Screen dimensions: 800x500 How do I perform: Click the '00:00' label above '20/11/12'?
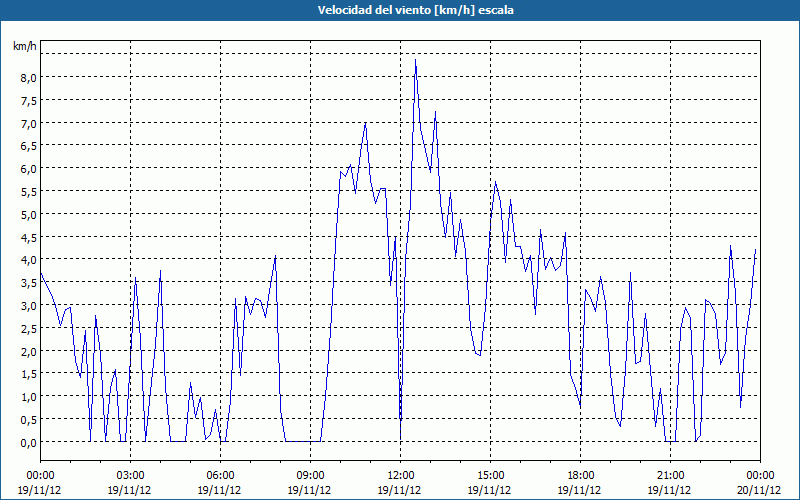tap(760, 476)
